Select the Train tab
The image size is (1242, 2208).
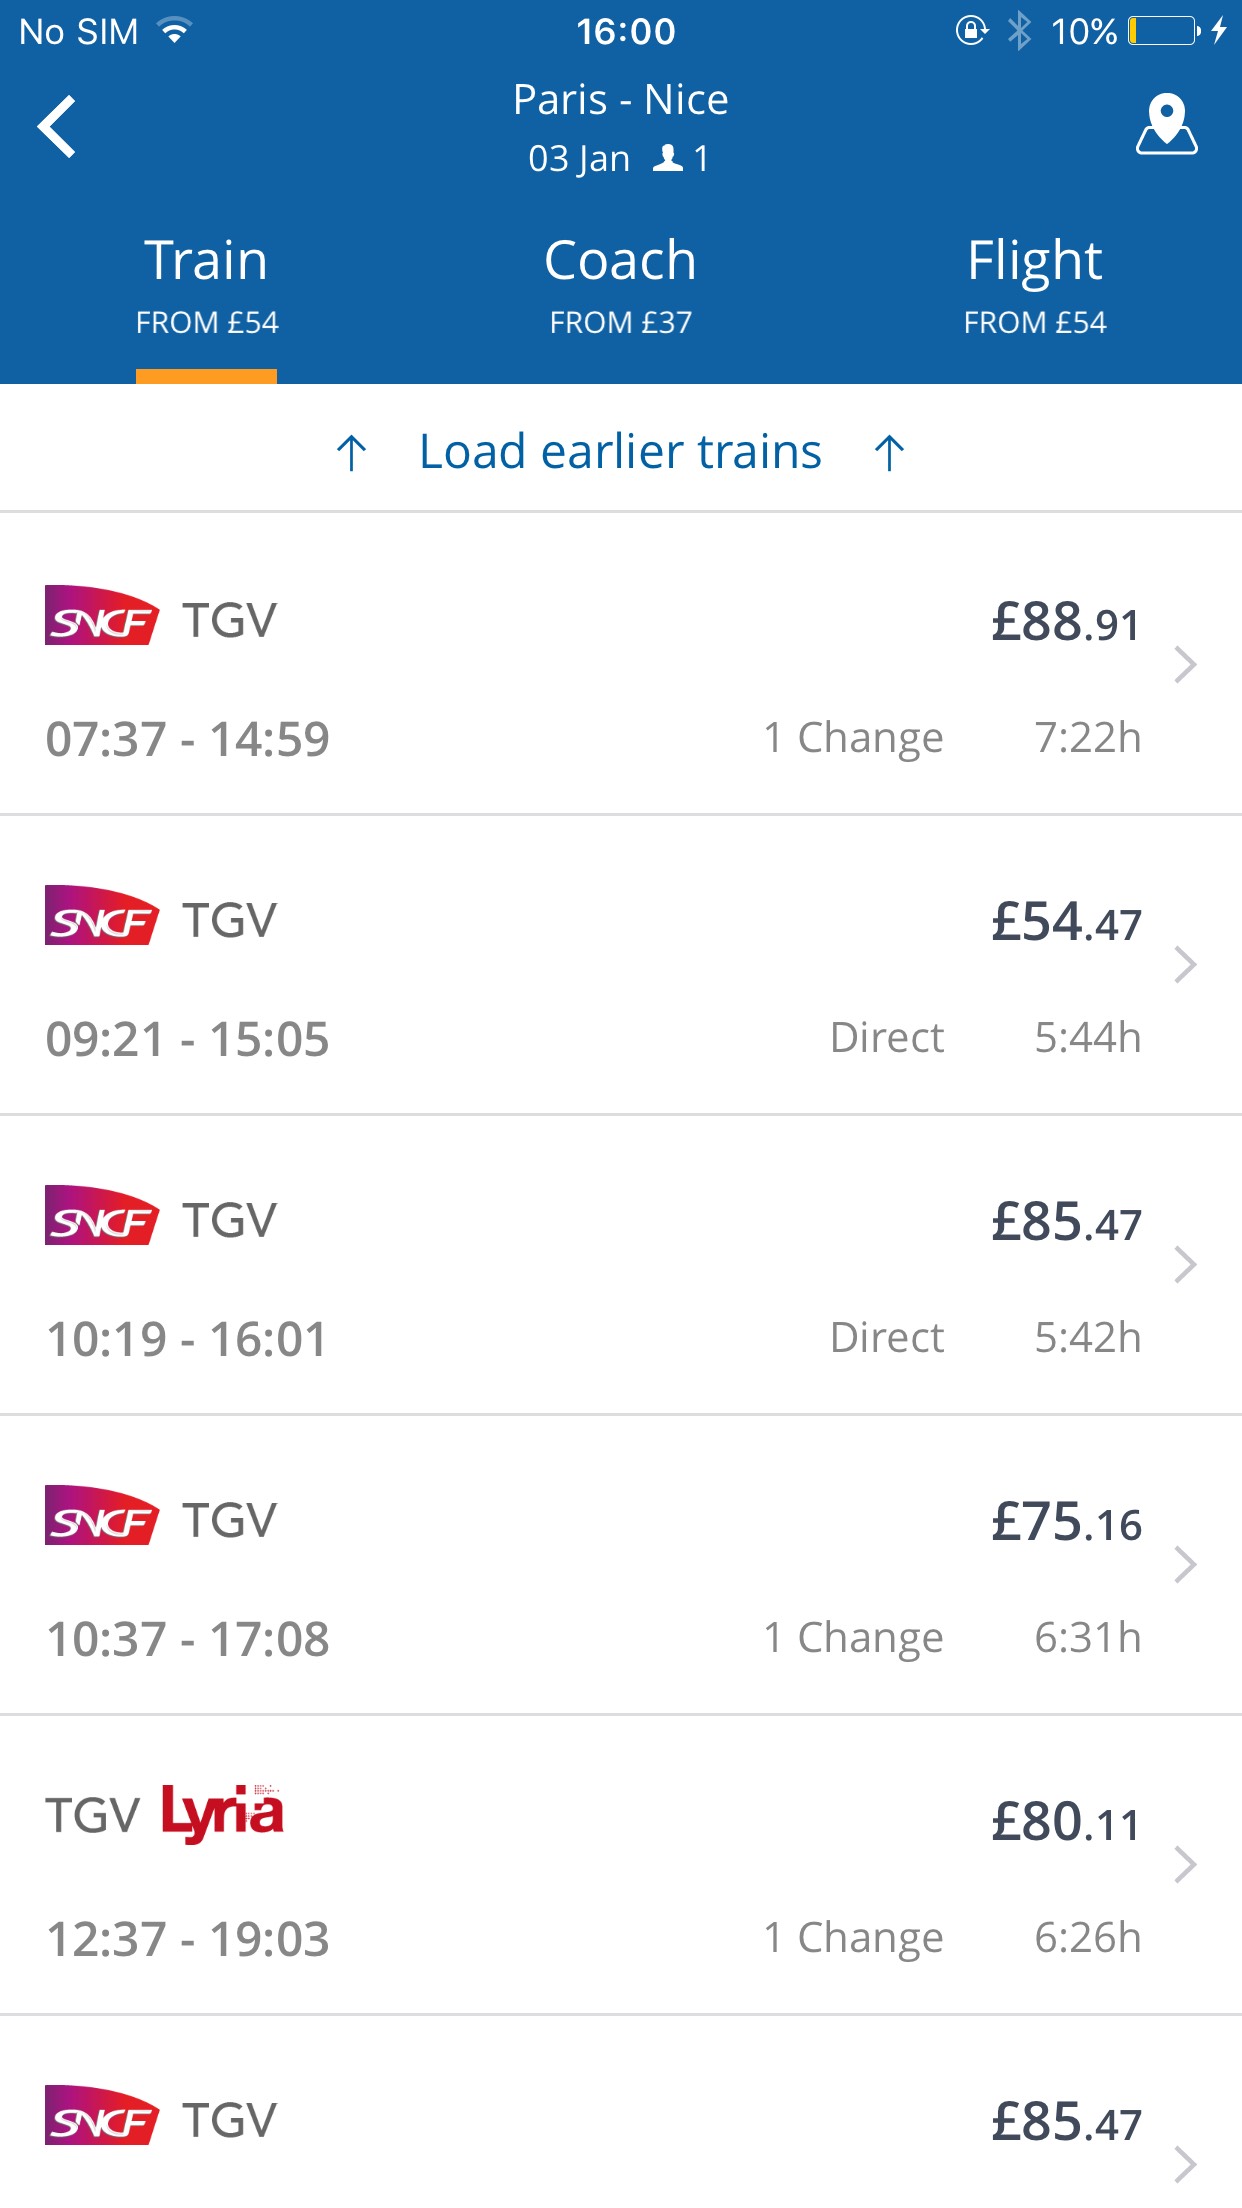coord(207,285)
